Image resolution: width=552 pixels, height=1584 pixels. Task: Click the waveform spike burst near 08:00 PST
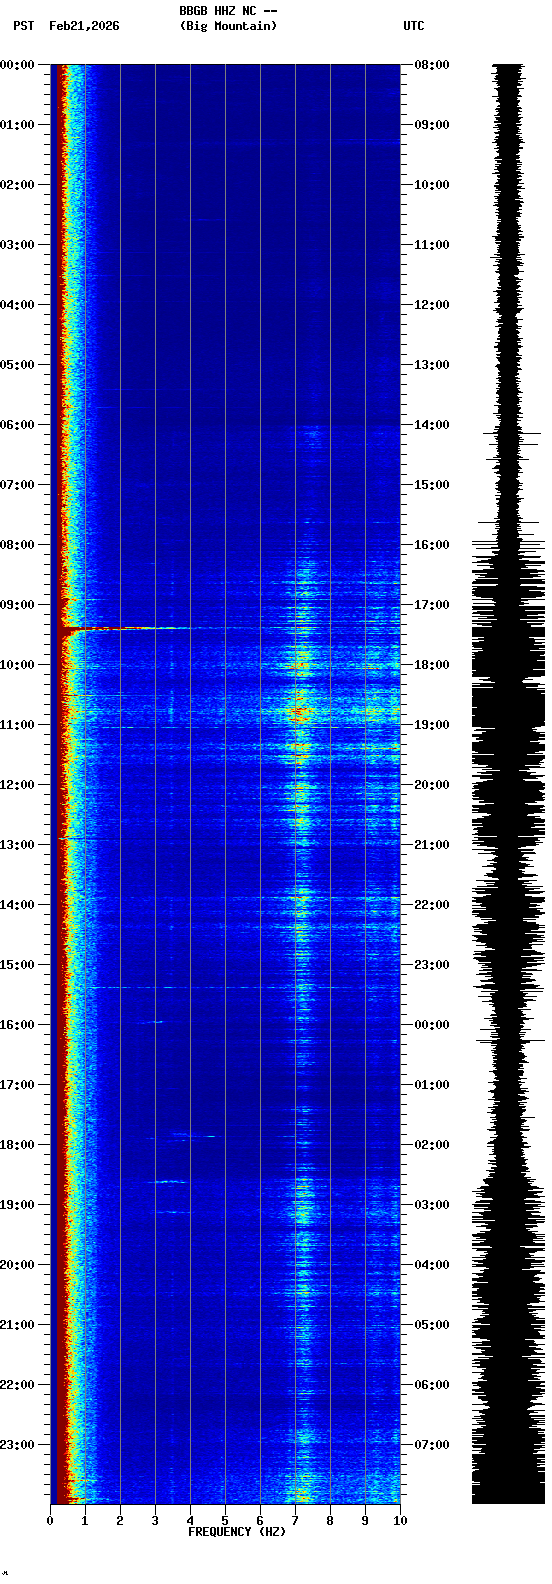pos(509,545)
